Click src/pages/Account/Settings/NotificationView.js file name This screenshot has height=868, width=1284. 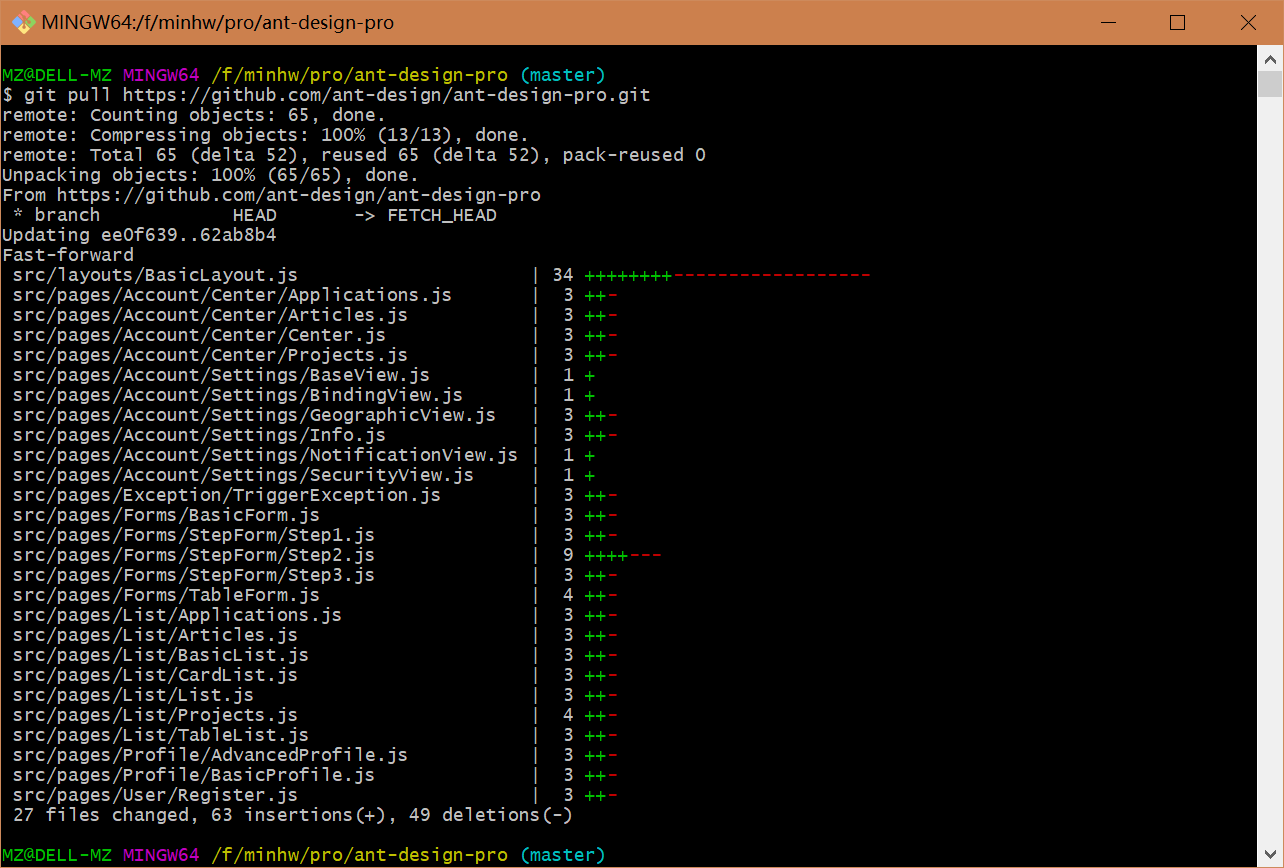(x=265, y=455)
